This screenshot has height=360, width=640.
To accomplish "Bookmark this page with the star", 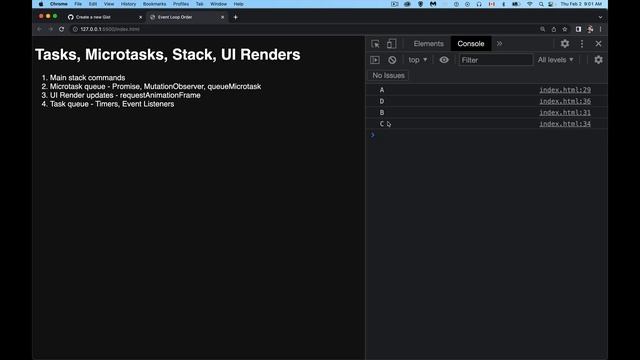I will [x=564, y=29].
